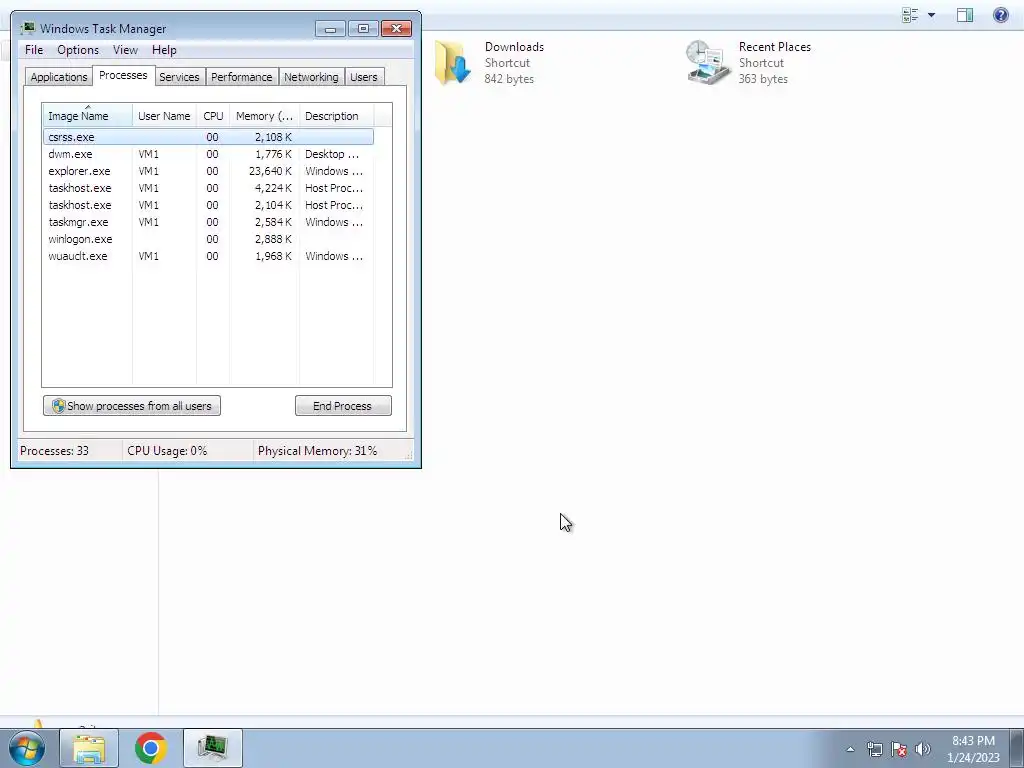
Task: Sort by the Description column header
Action: 336,116
